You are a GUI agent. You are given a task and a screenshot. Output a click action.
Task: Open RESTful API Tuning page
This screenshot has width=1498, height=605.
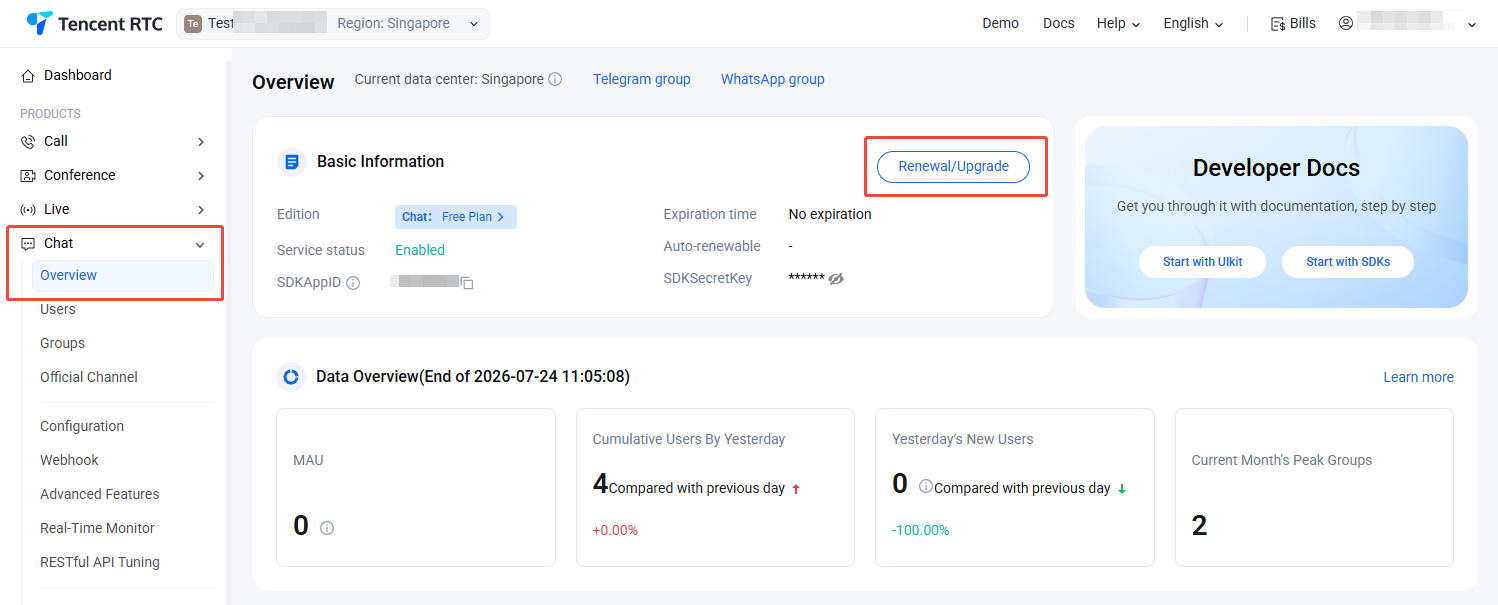click(100, 562)
